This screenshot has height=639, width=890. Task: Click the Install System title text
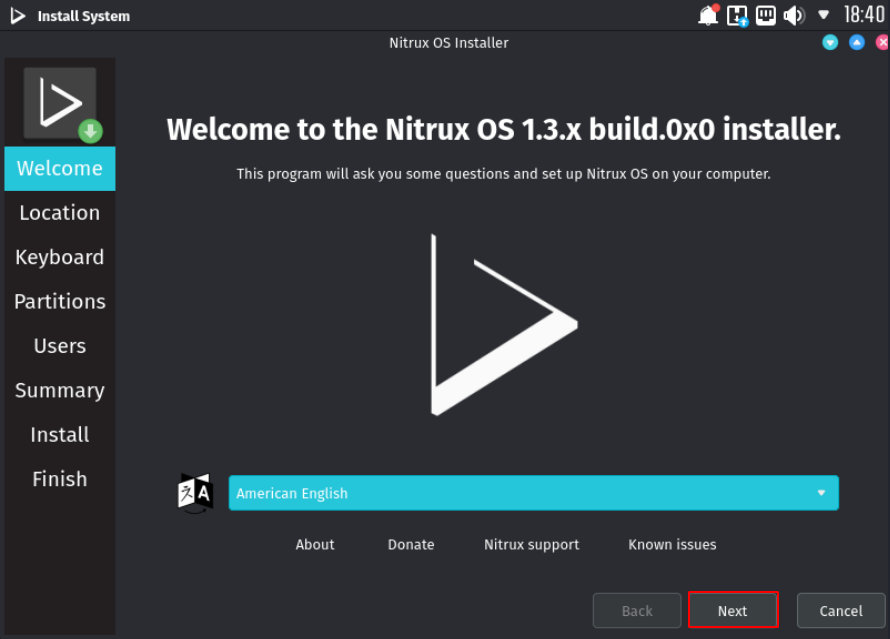pyautogui.click(x=83, y=16)
